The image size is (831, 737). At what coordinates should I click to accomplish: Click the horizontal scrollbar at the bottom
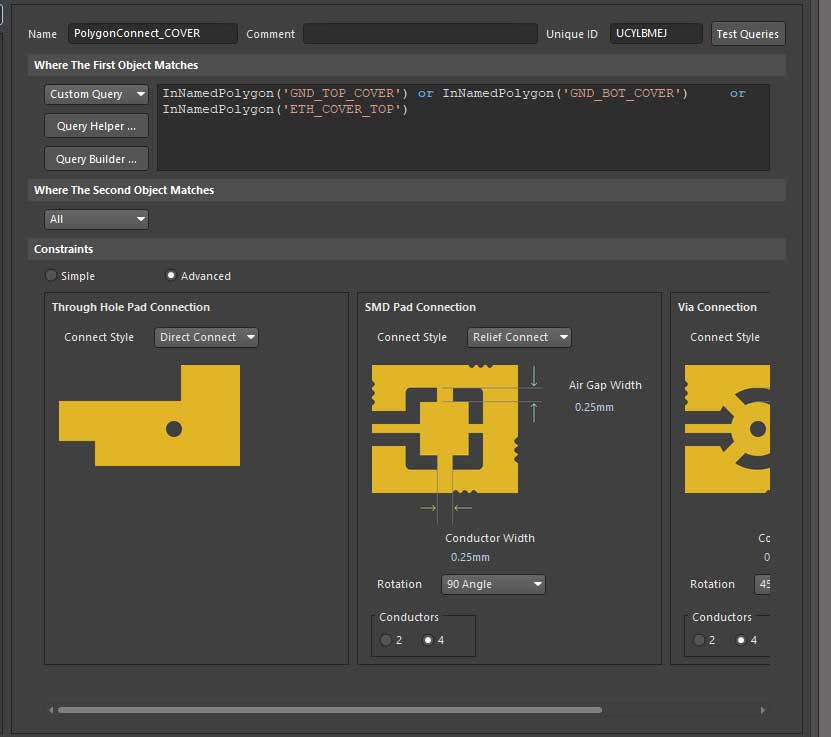pos(330,710)
